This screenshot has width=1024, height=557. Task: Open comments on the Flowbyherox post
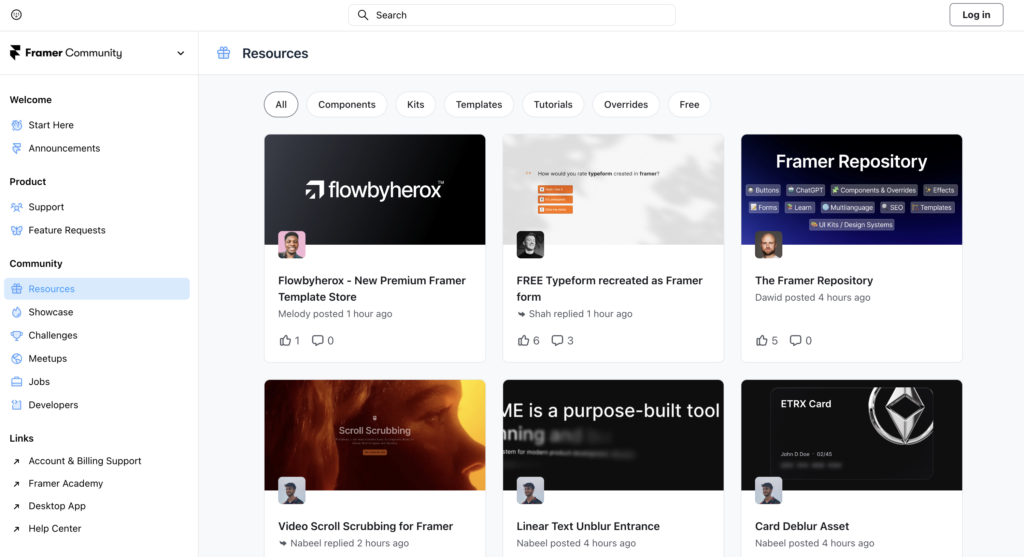pos(317,340)
